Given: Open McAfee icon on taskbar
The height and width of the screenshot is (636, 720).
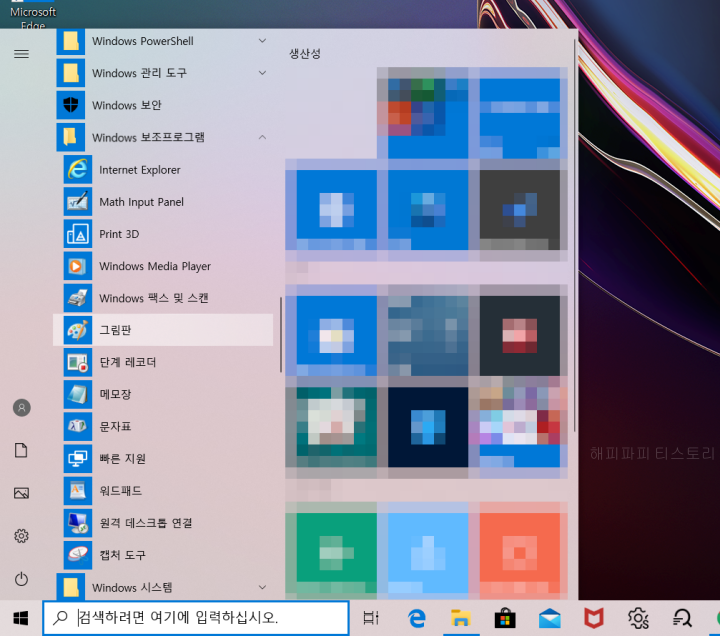Looking at the screenshot, I should click(594, 618).
